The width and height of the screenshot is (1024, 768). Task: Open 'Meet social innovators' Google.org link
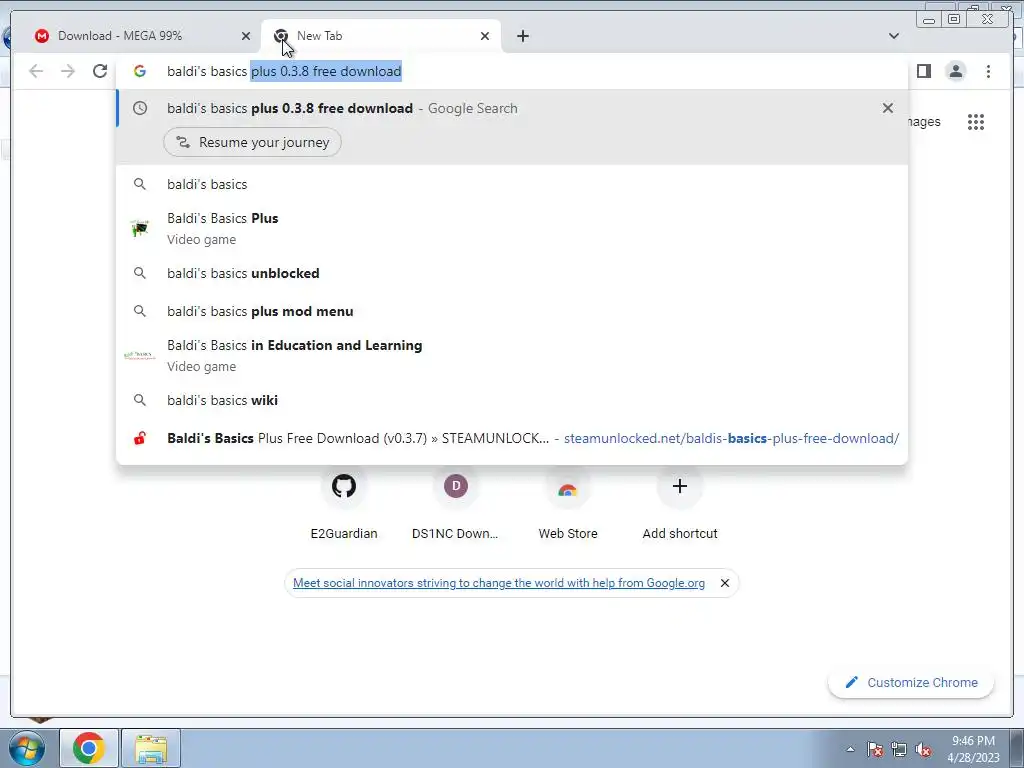pos(499,583)
